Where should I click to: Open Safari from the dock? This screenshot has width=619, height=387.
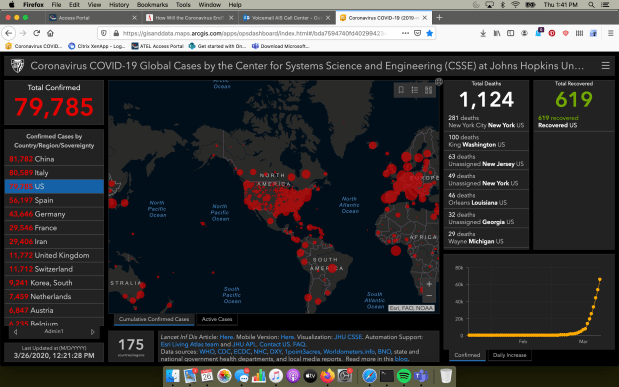tap(370, 376)
